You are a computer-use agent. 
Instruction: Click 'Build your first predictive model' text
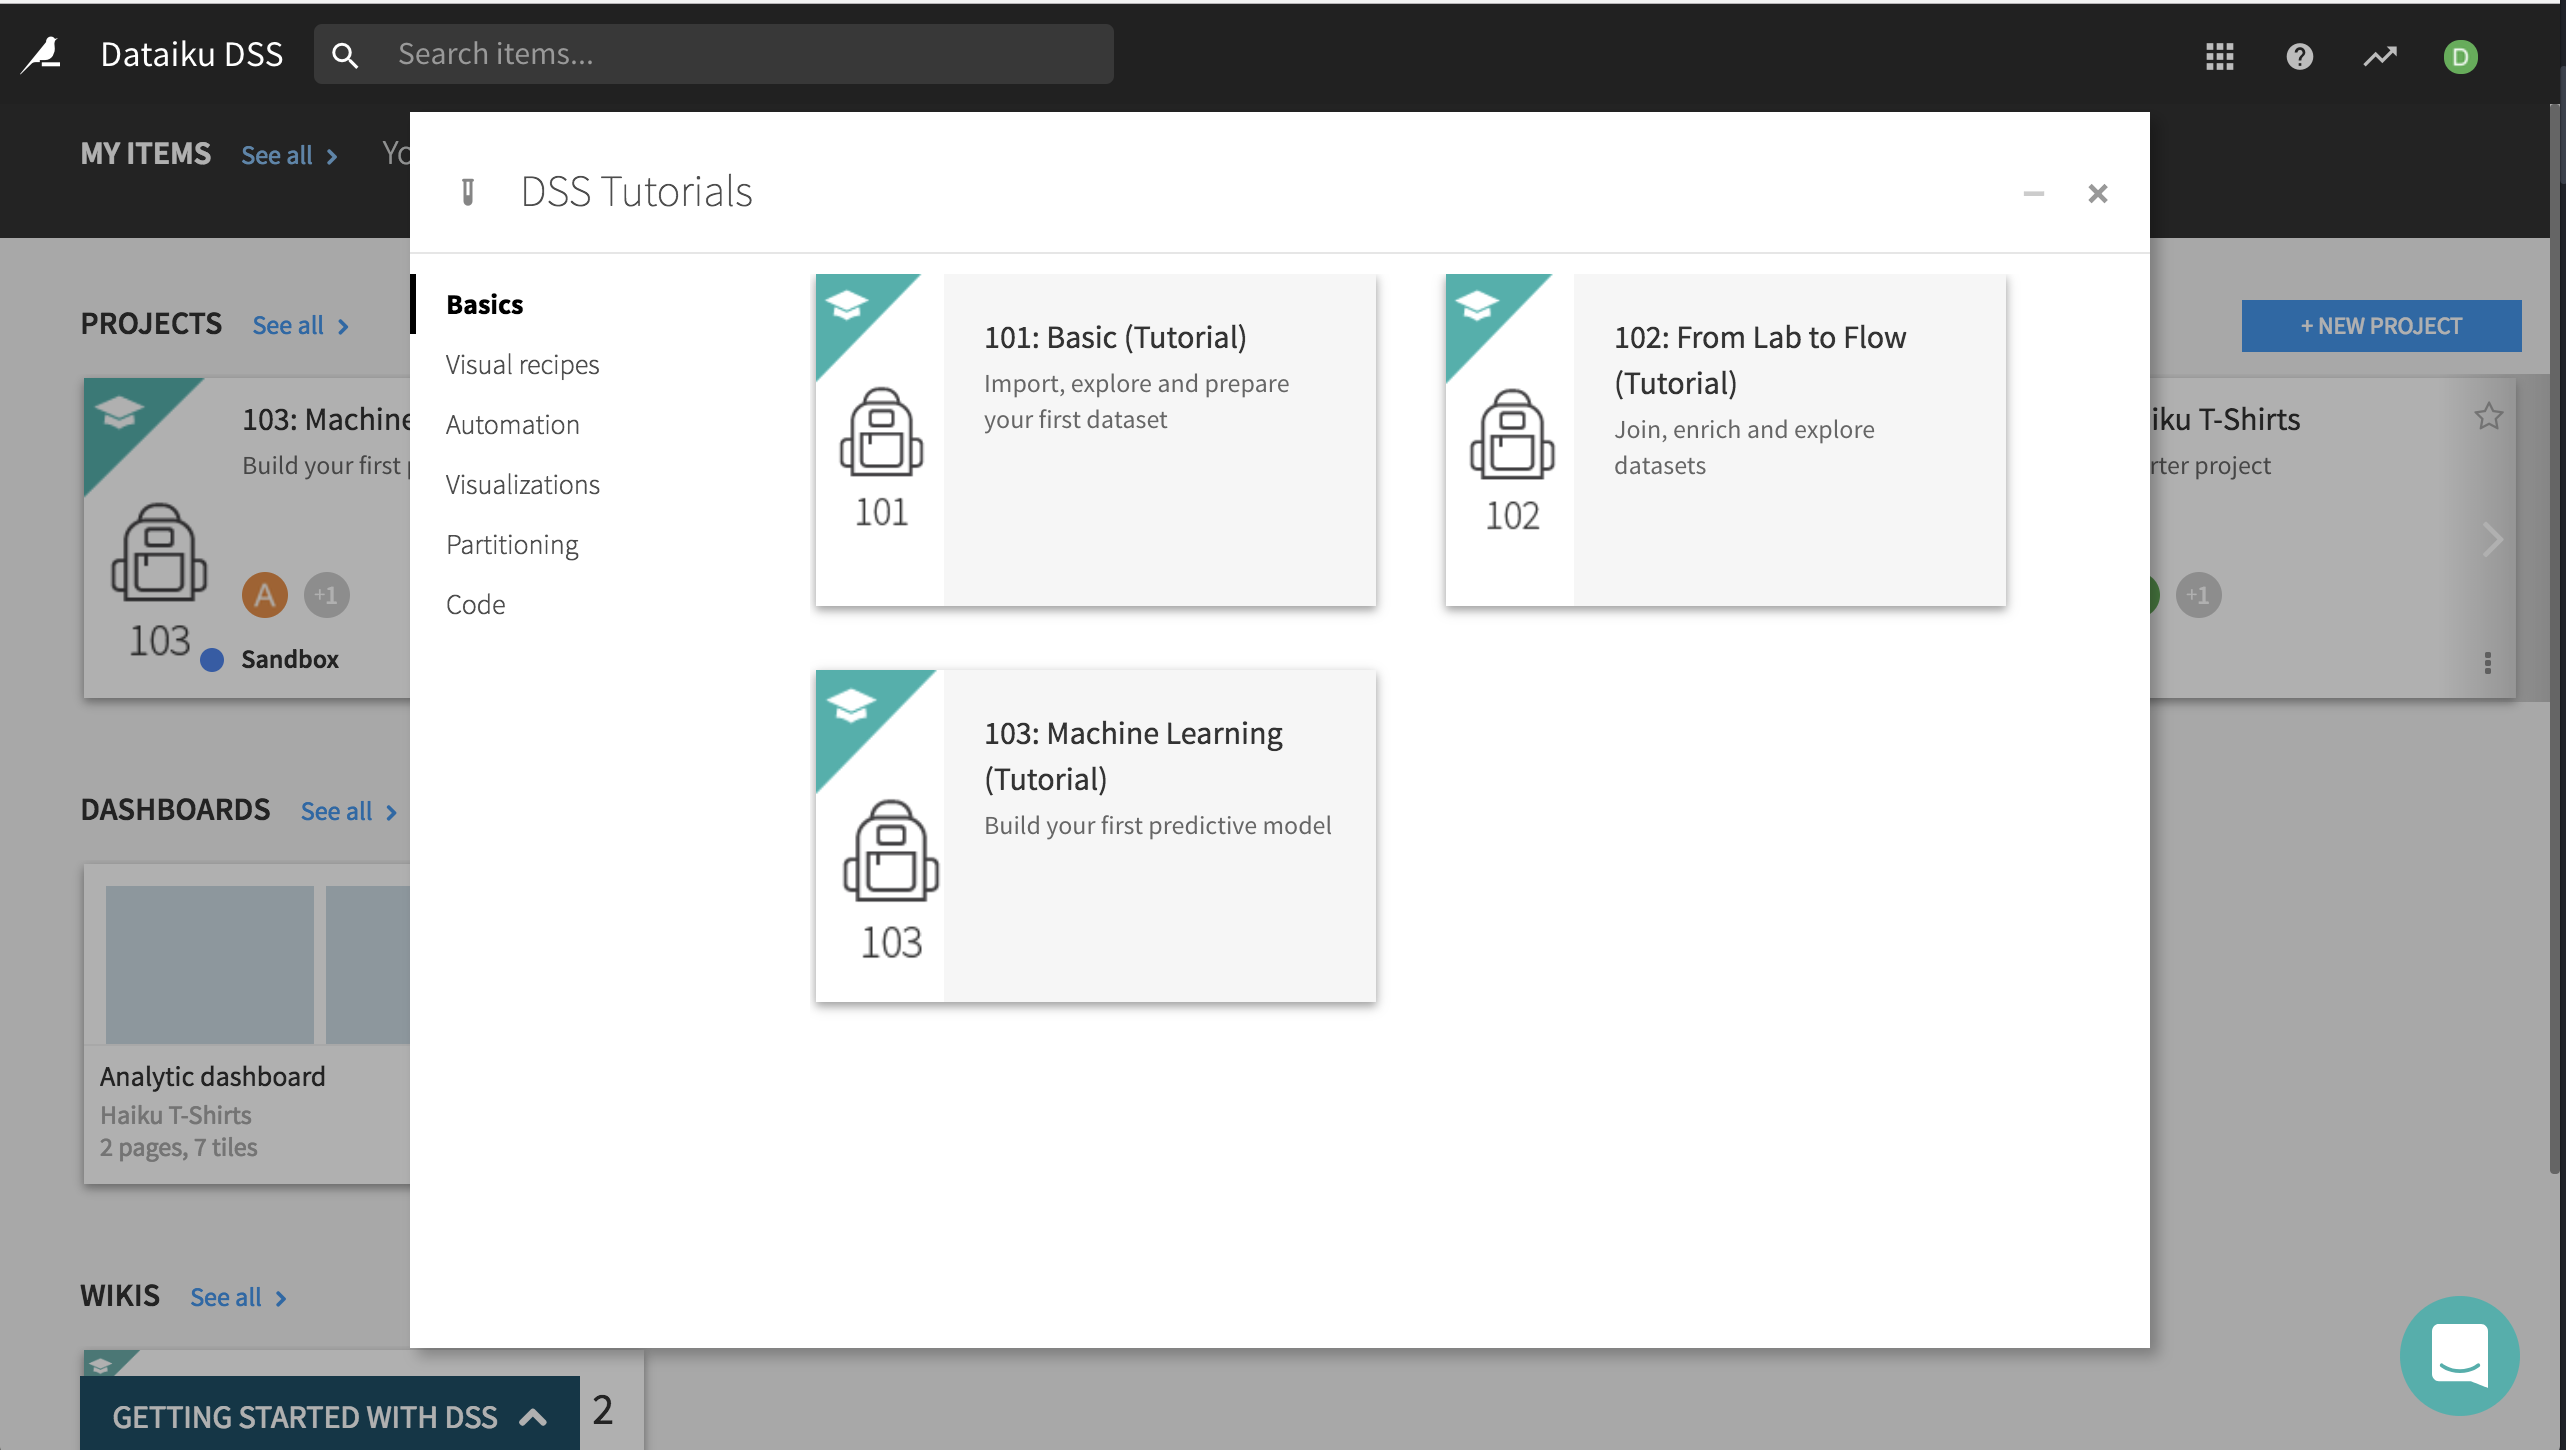coord(1157,825)
